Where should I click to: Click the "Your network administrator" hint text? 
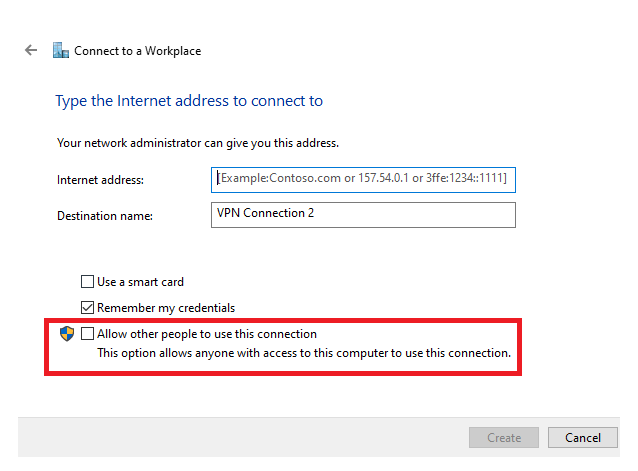tap(198, 143)
